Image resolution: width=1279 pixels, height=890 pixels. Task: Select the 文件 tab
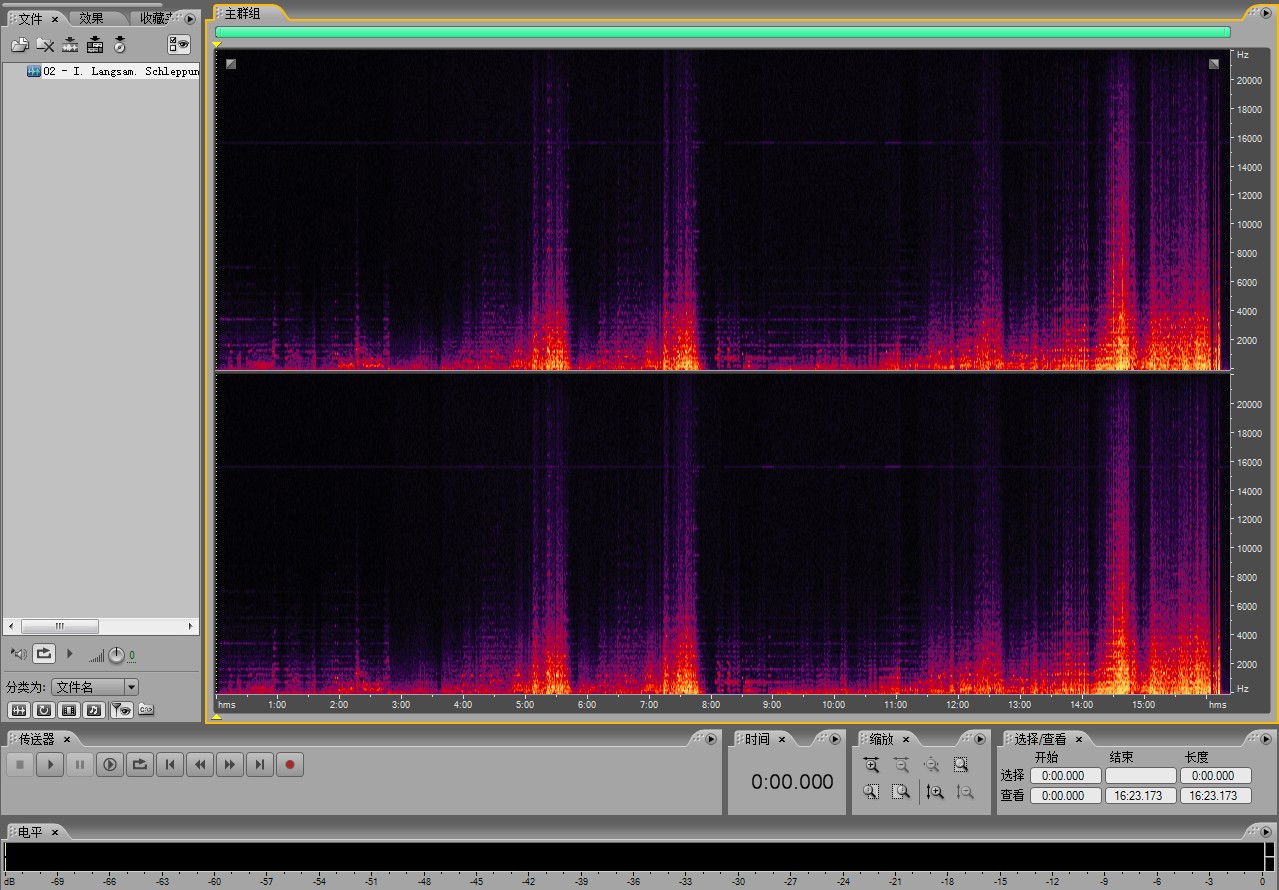click(x=31, y=18)
